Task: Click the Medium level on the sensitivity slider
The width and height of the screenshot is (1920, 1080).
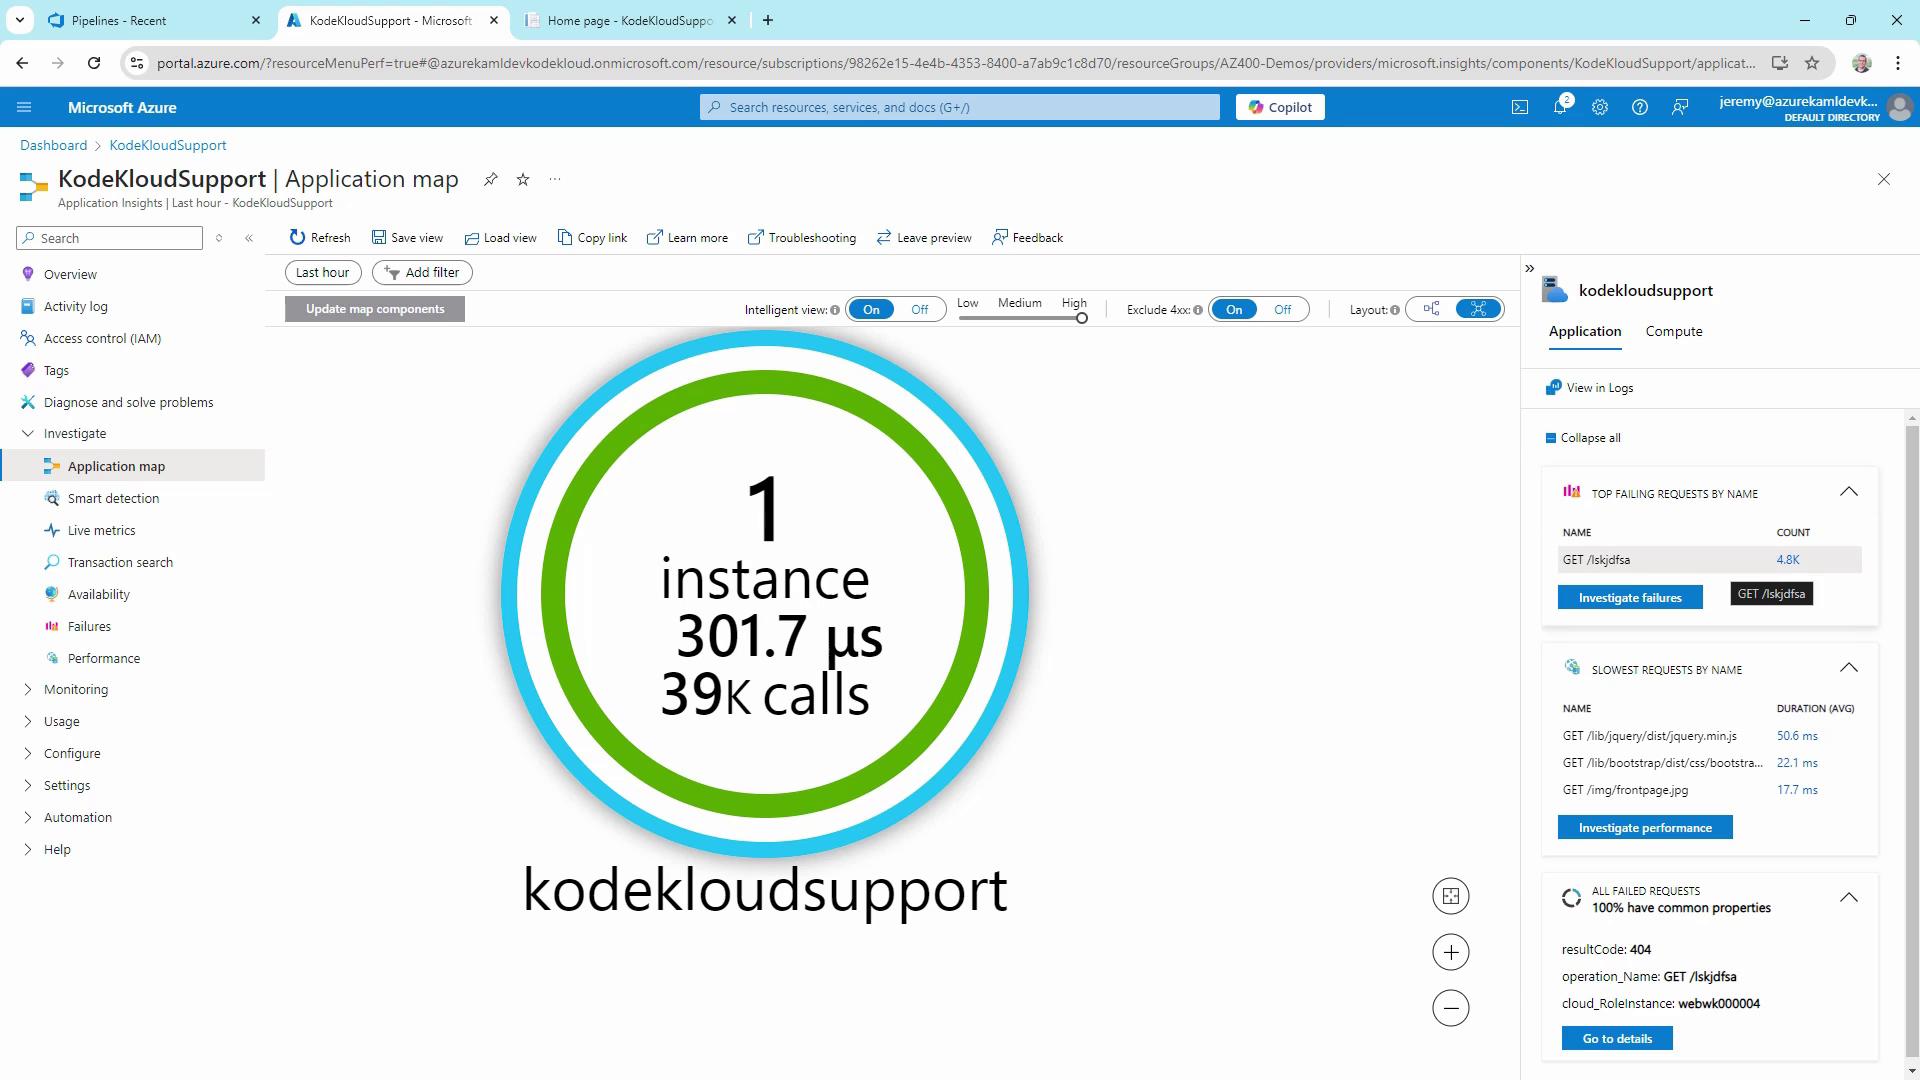Action: tap(1019, 317)
